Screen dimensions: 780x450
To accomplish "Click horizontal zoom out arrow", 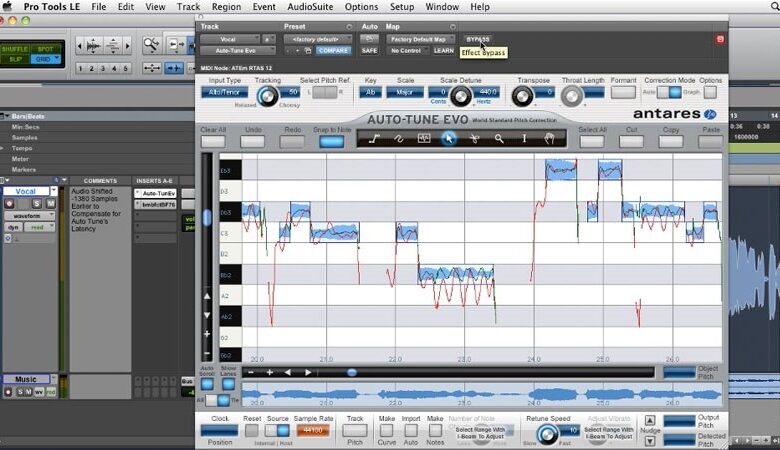I will click(79, 46).
